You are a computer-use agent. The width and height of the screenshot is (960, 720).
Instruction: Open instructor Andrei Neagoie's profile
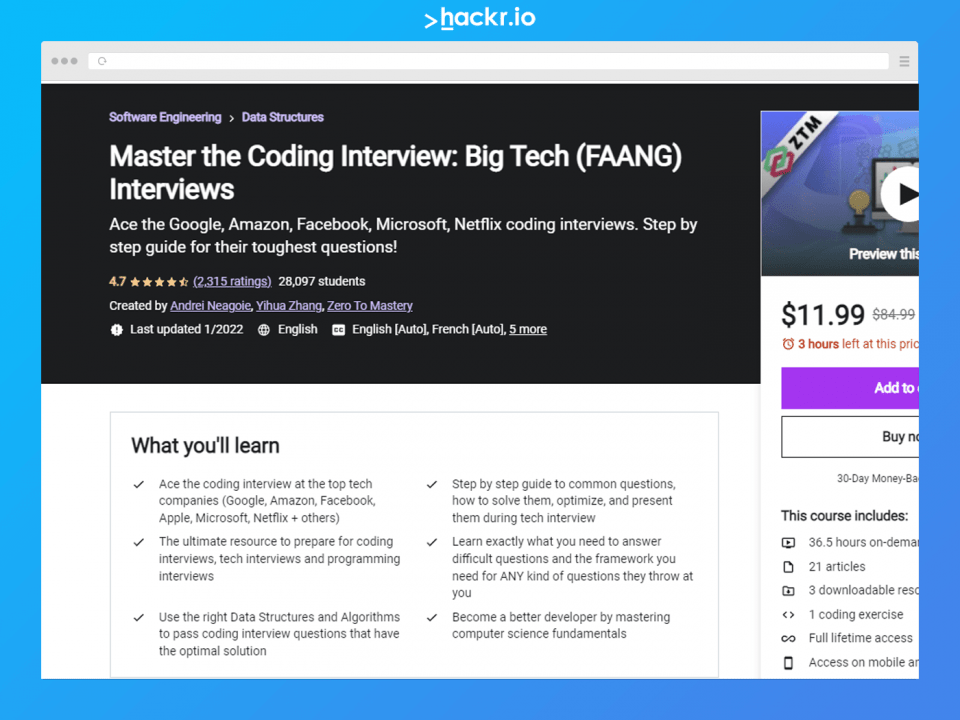coord(211,306)
